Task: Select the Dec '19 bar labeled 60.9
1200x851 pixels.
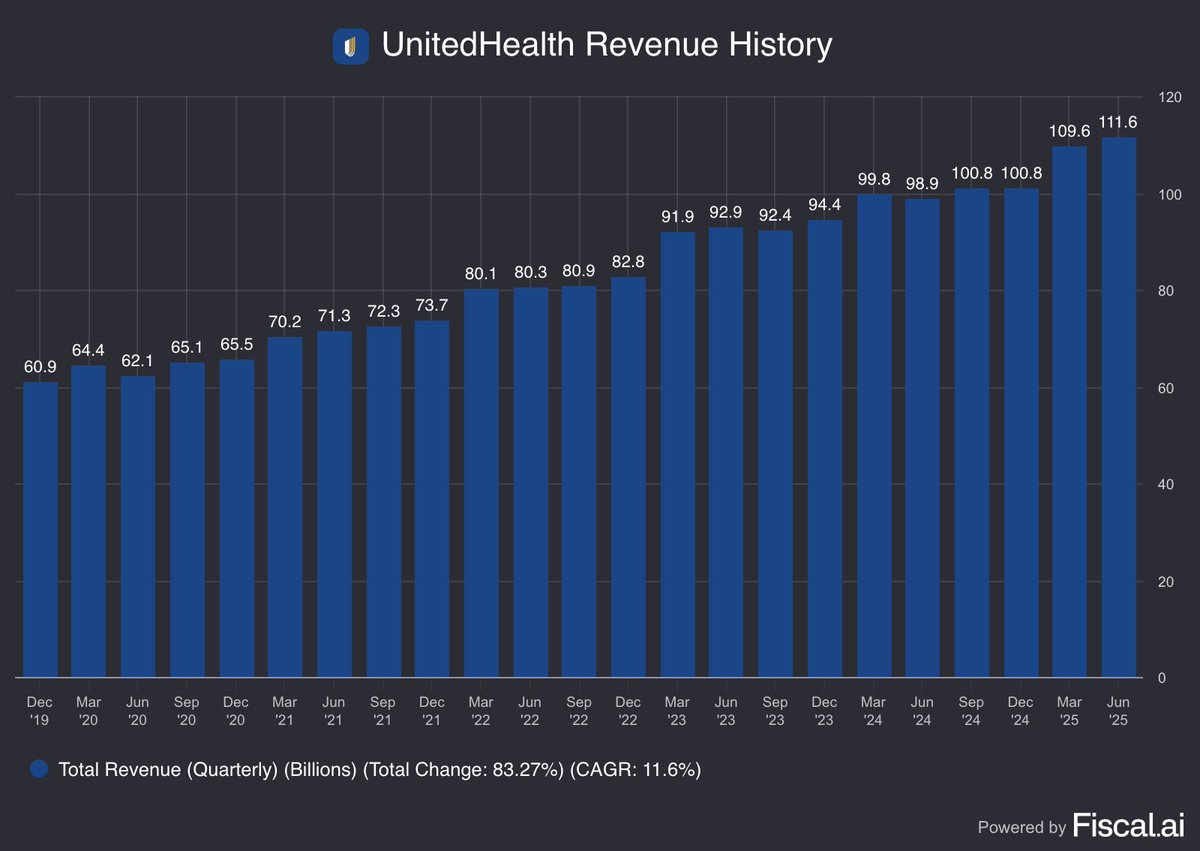Action: click(x=40, y=529)
